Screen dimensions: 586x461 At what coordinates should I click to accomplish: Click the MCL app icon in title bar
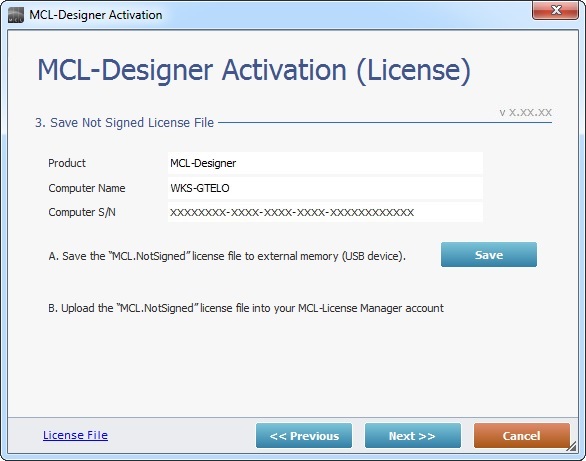click(16, 15)
